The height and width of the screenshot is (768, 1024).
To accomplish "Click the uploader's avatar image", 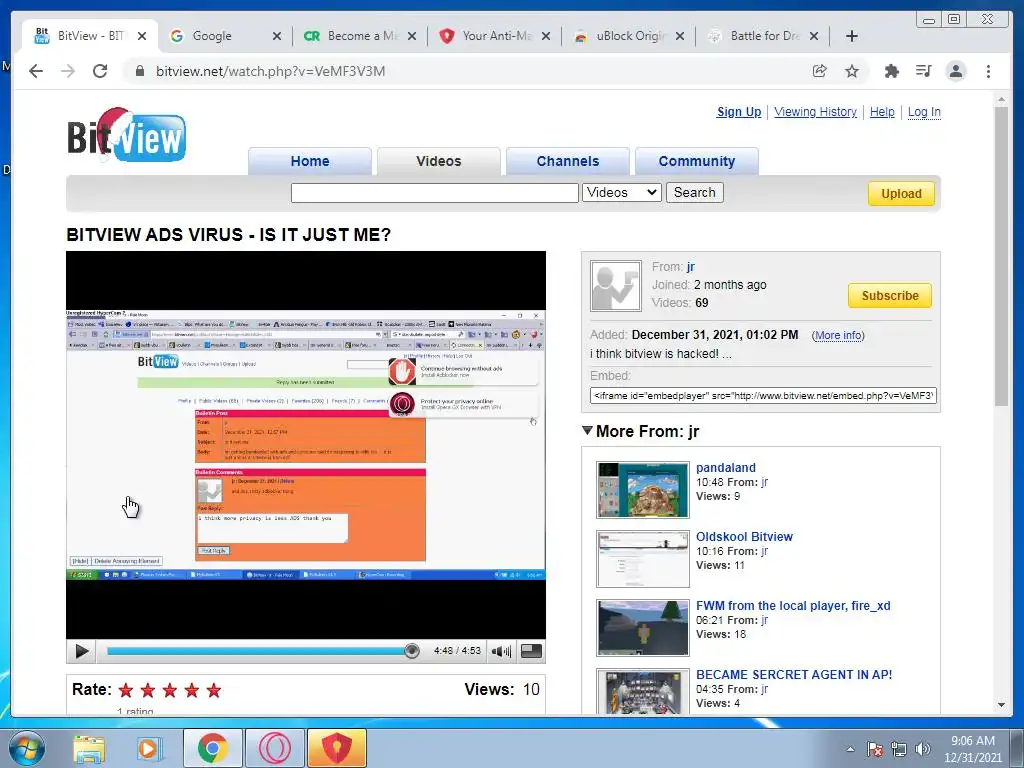I will pyautogui.click(x=615, y=285).
